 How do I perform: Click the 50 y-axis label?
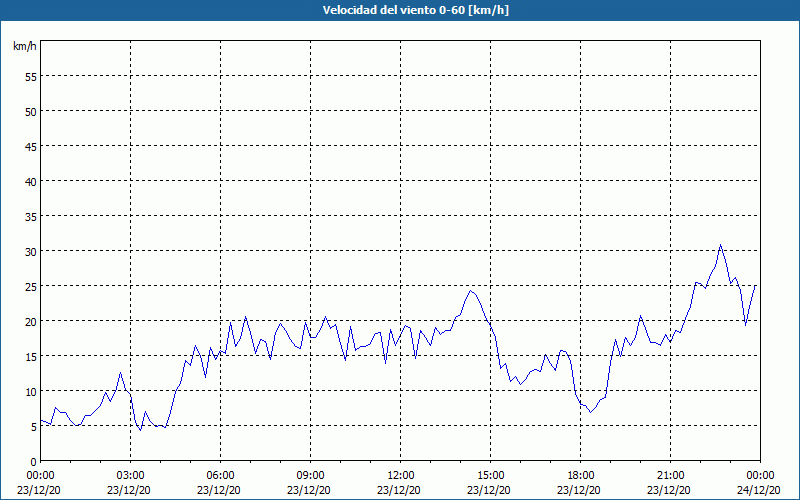click(x=31, y=111)
